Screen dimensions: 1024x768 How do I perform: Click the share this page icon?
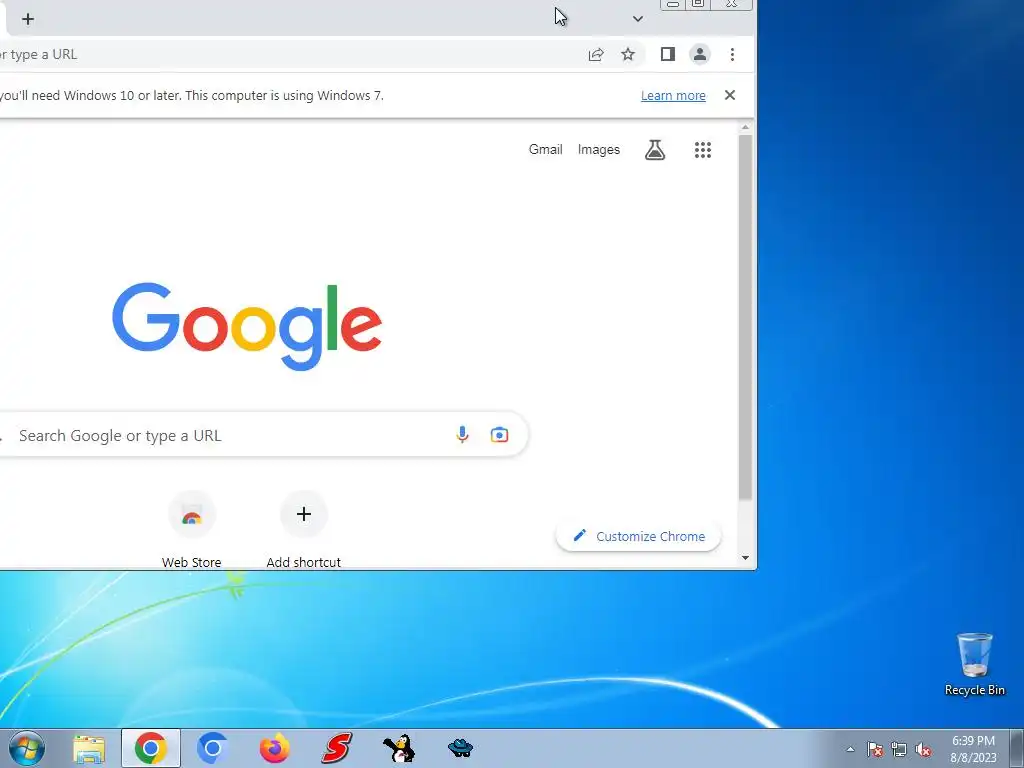pos(596,54)
